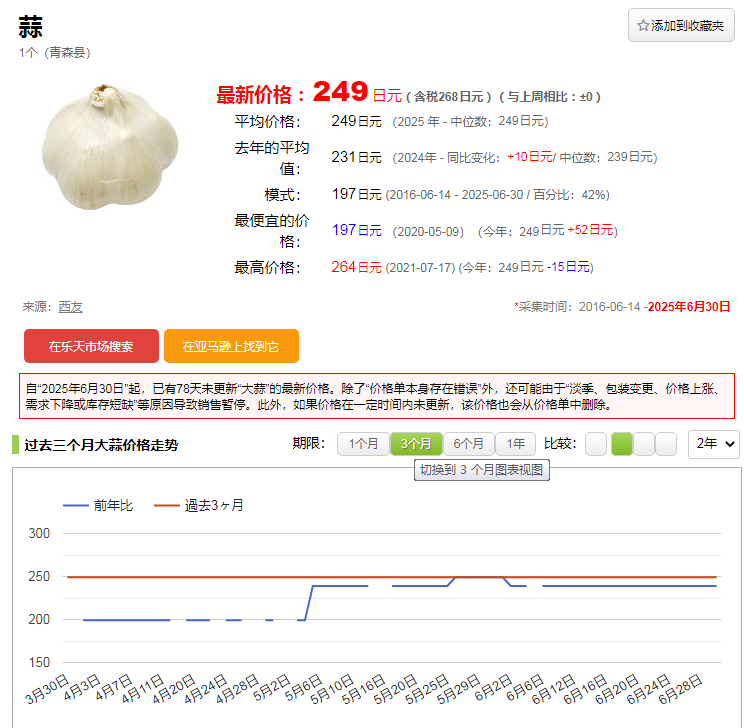This screenshot has height=728, width=744.
Task: Open the 西友 source link
Action: (x=70, y=307)
